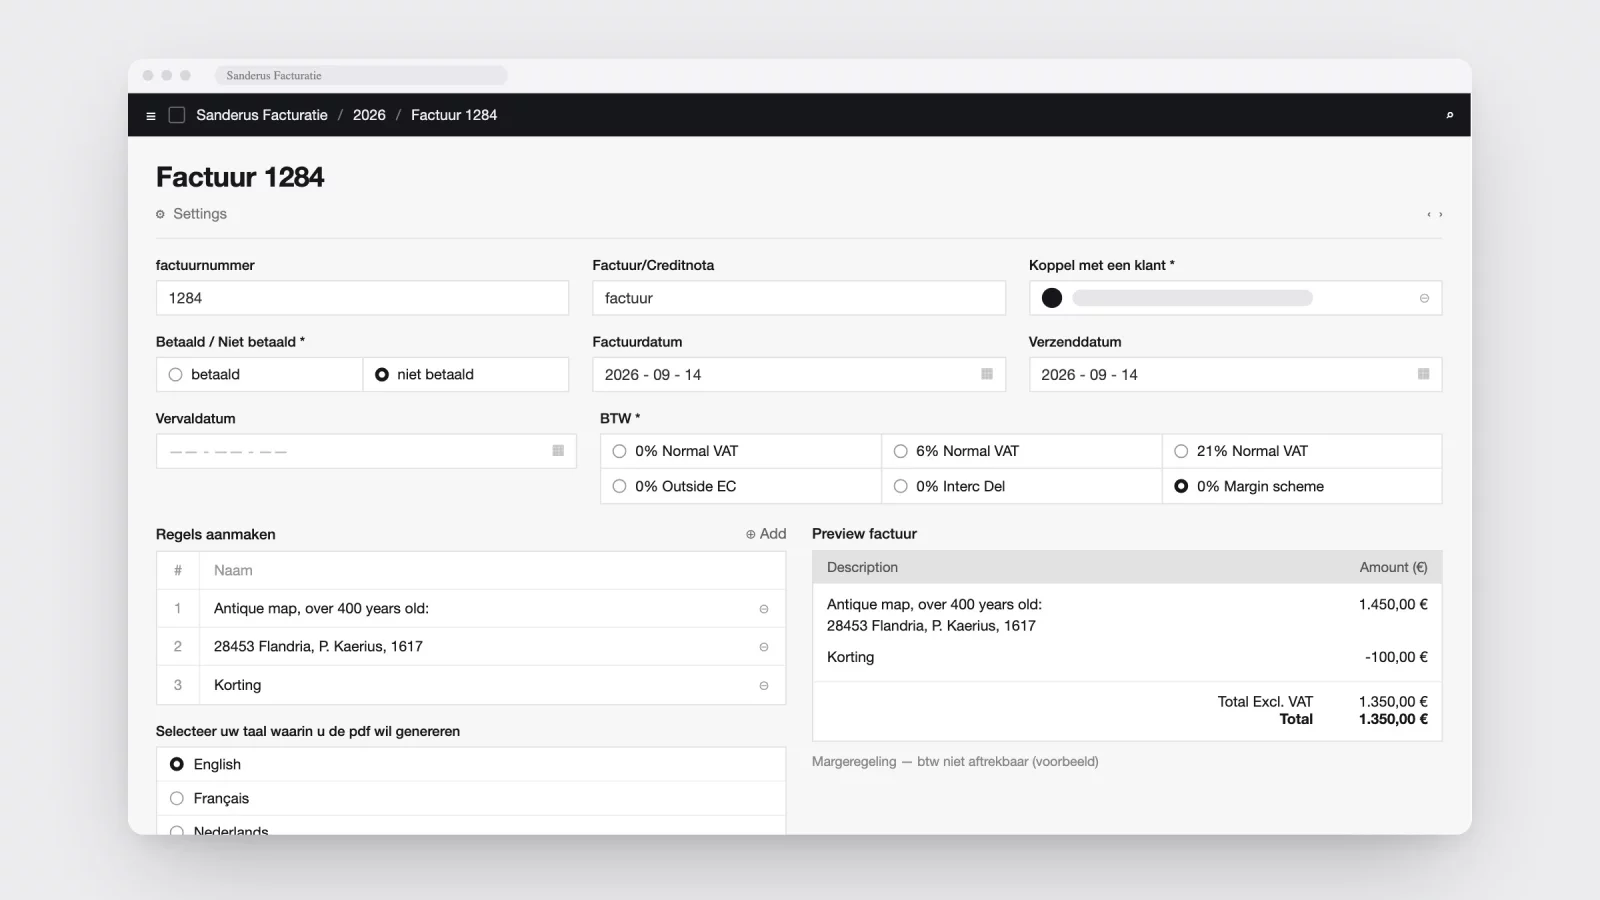The width and height of the screenshot is (1600, 900).
Task: Click the Verzenddatum date field
Action: pos(1235,375)
